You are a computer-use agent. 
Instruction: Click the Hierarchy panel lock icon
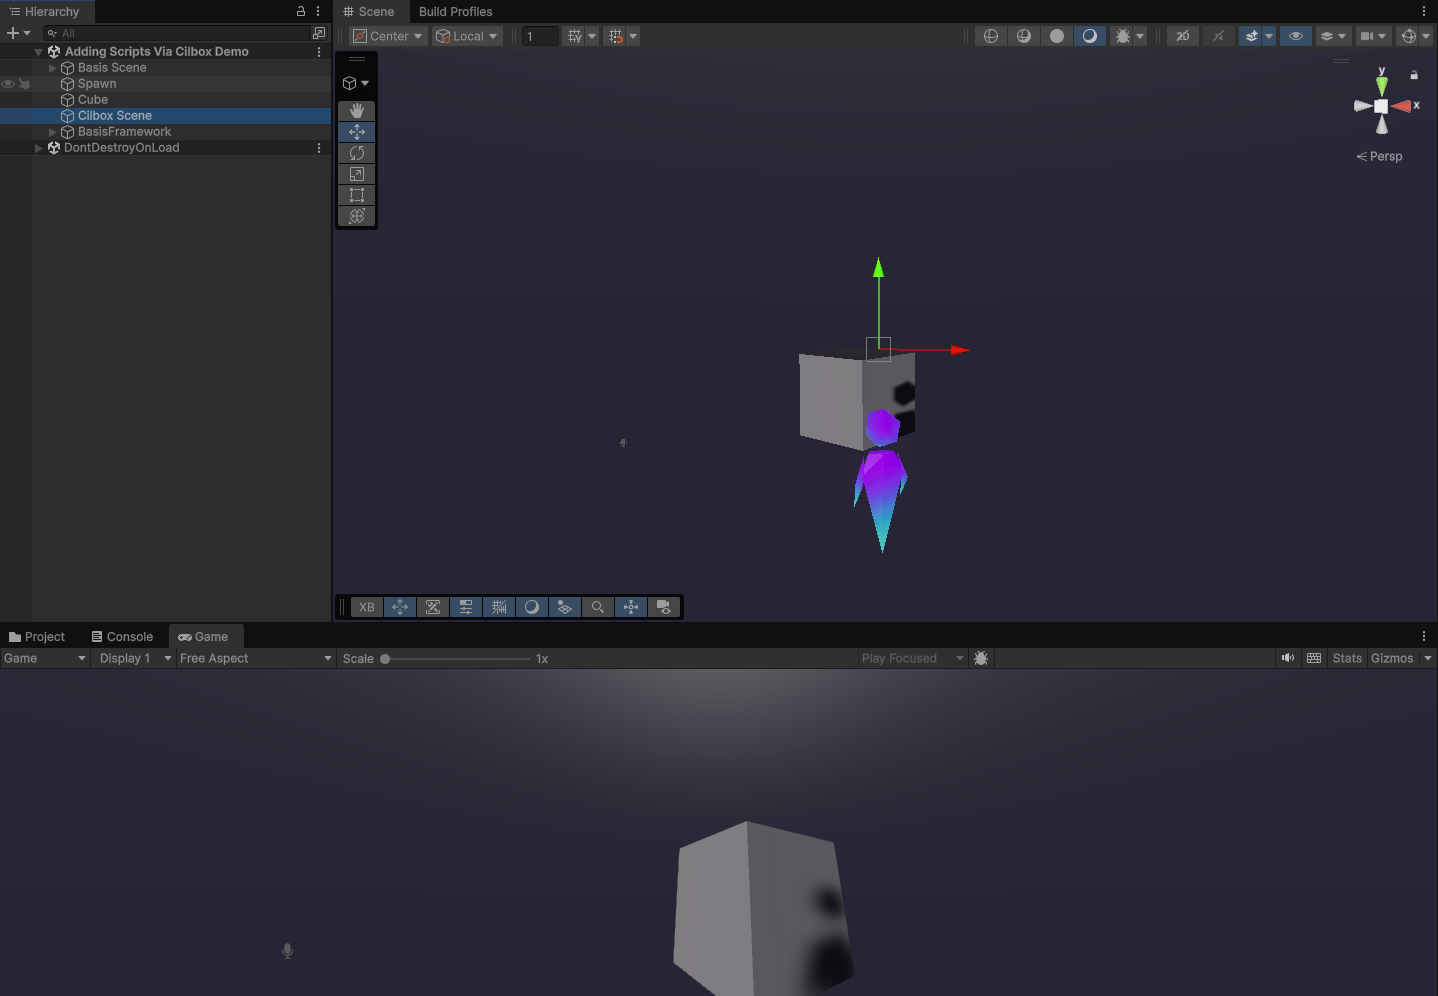tap(300, 12)
